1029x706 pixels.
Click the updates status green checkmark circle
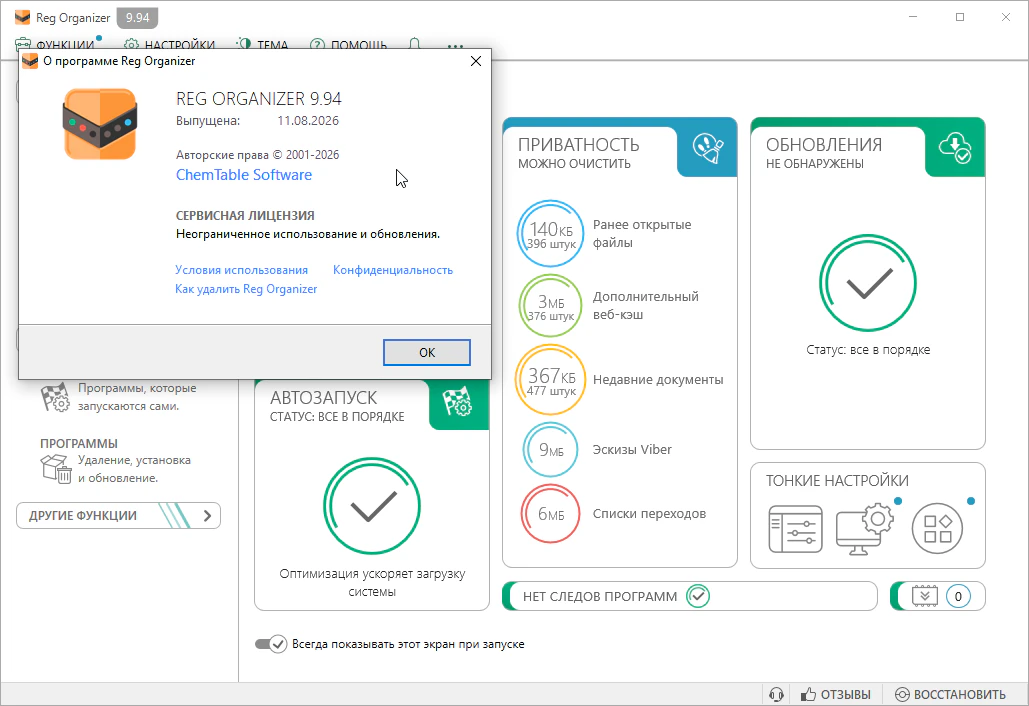pyautogui.click(x=868, y=283)
